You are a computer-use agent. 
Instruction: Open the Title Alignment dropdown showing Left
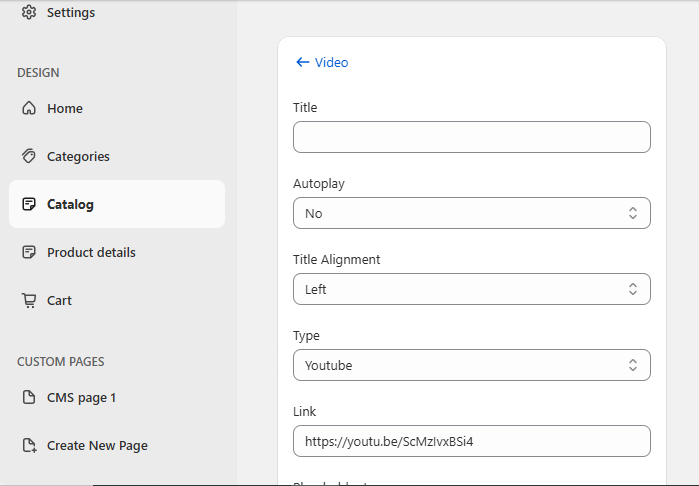coord(472,289)
